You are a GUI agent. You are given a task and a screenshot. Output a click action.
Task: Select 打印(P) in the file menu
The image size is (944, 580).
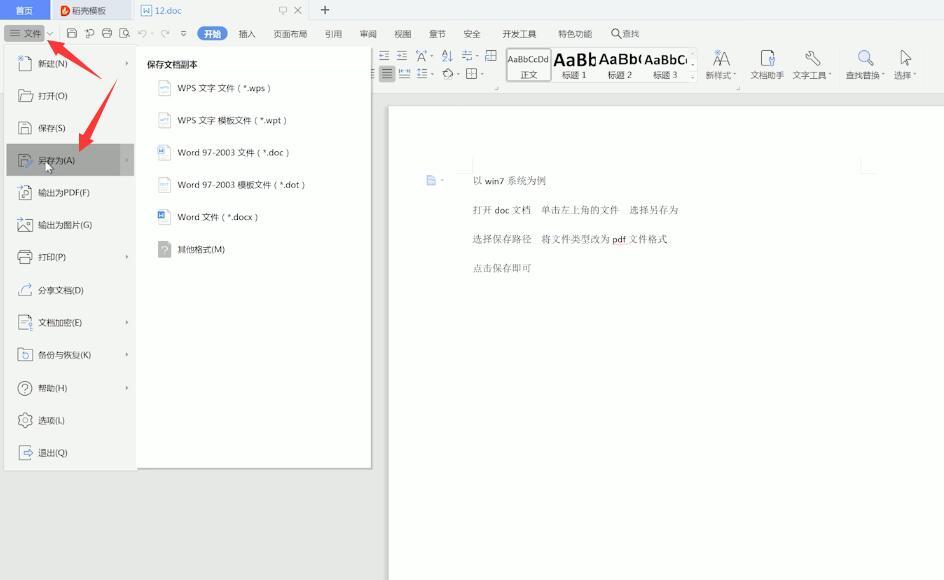(70, 257)
